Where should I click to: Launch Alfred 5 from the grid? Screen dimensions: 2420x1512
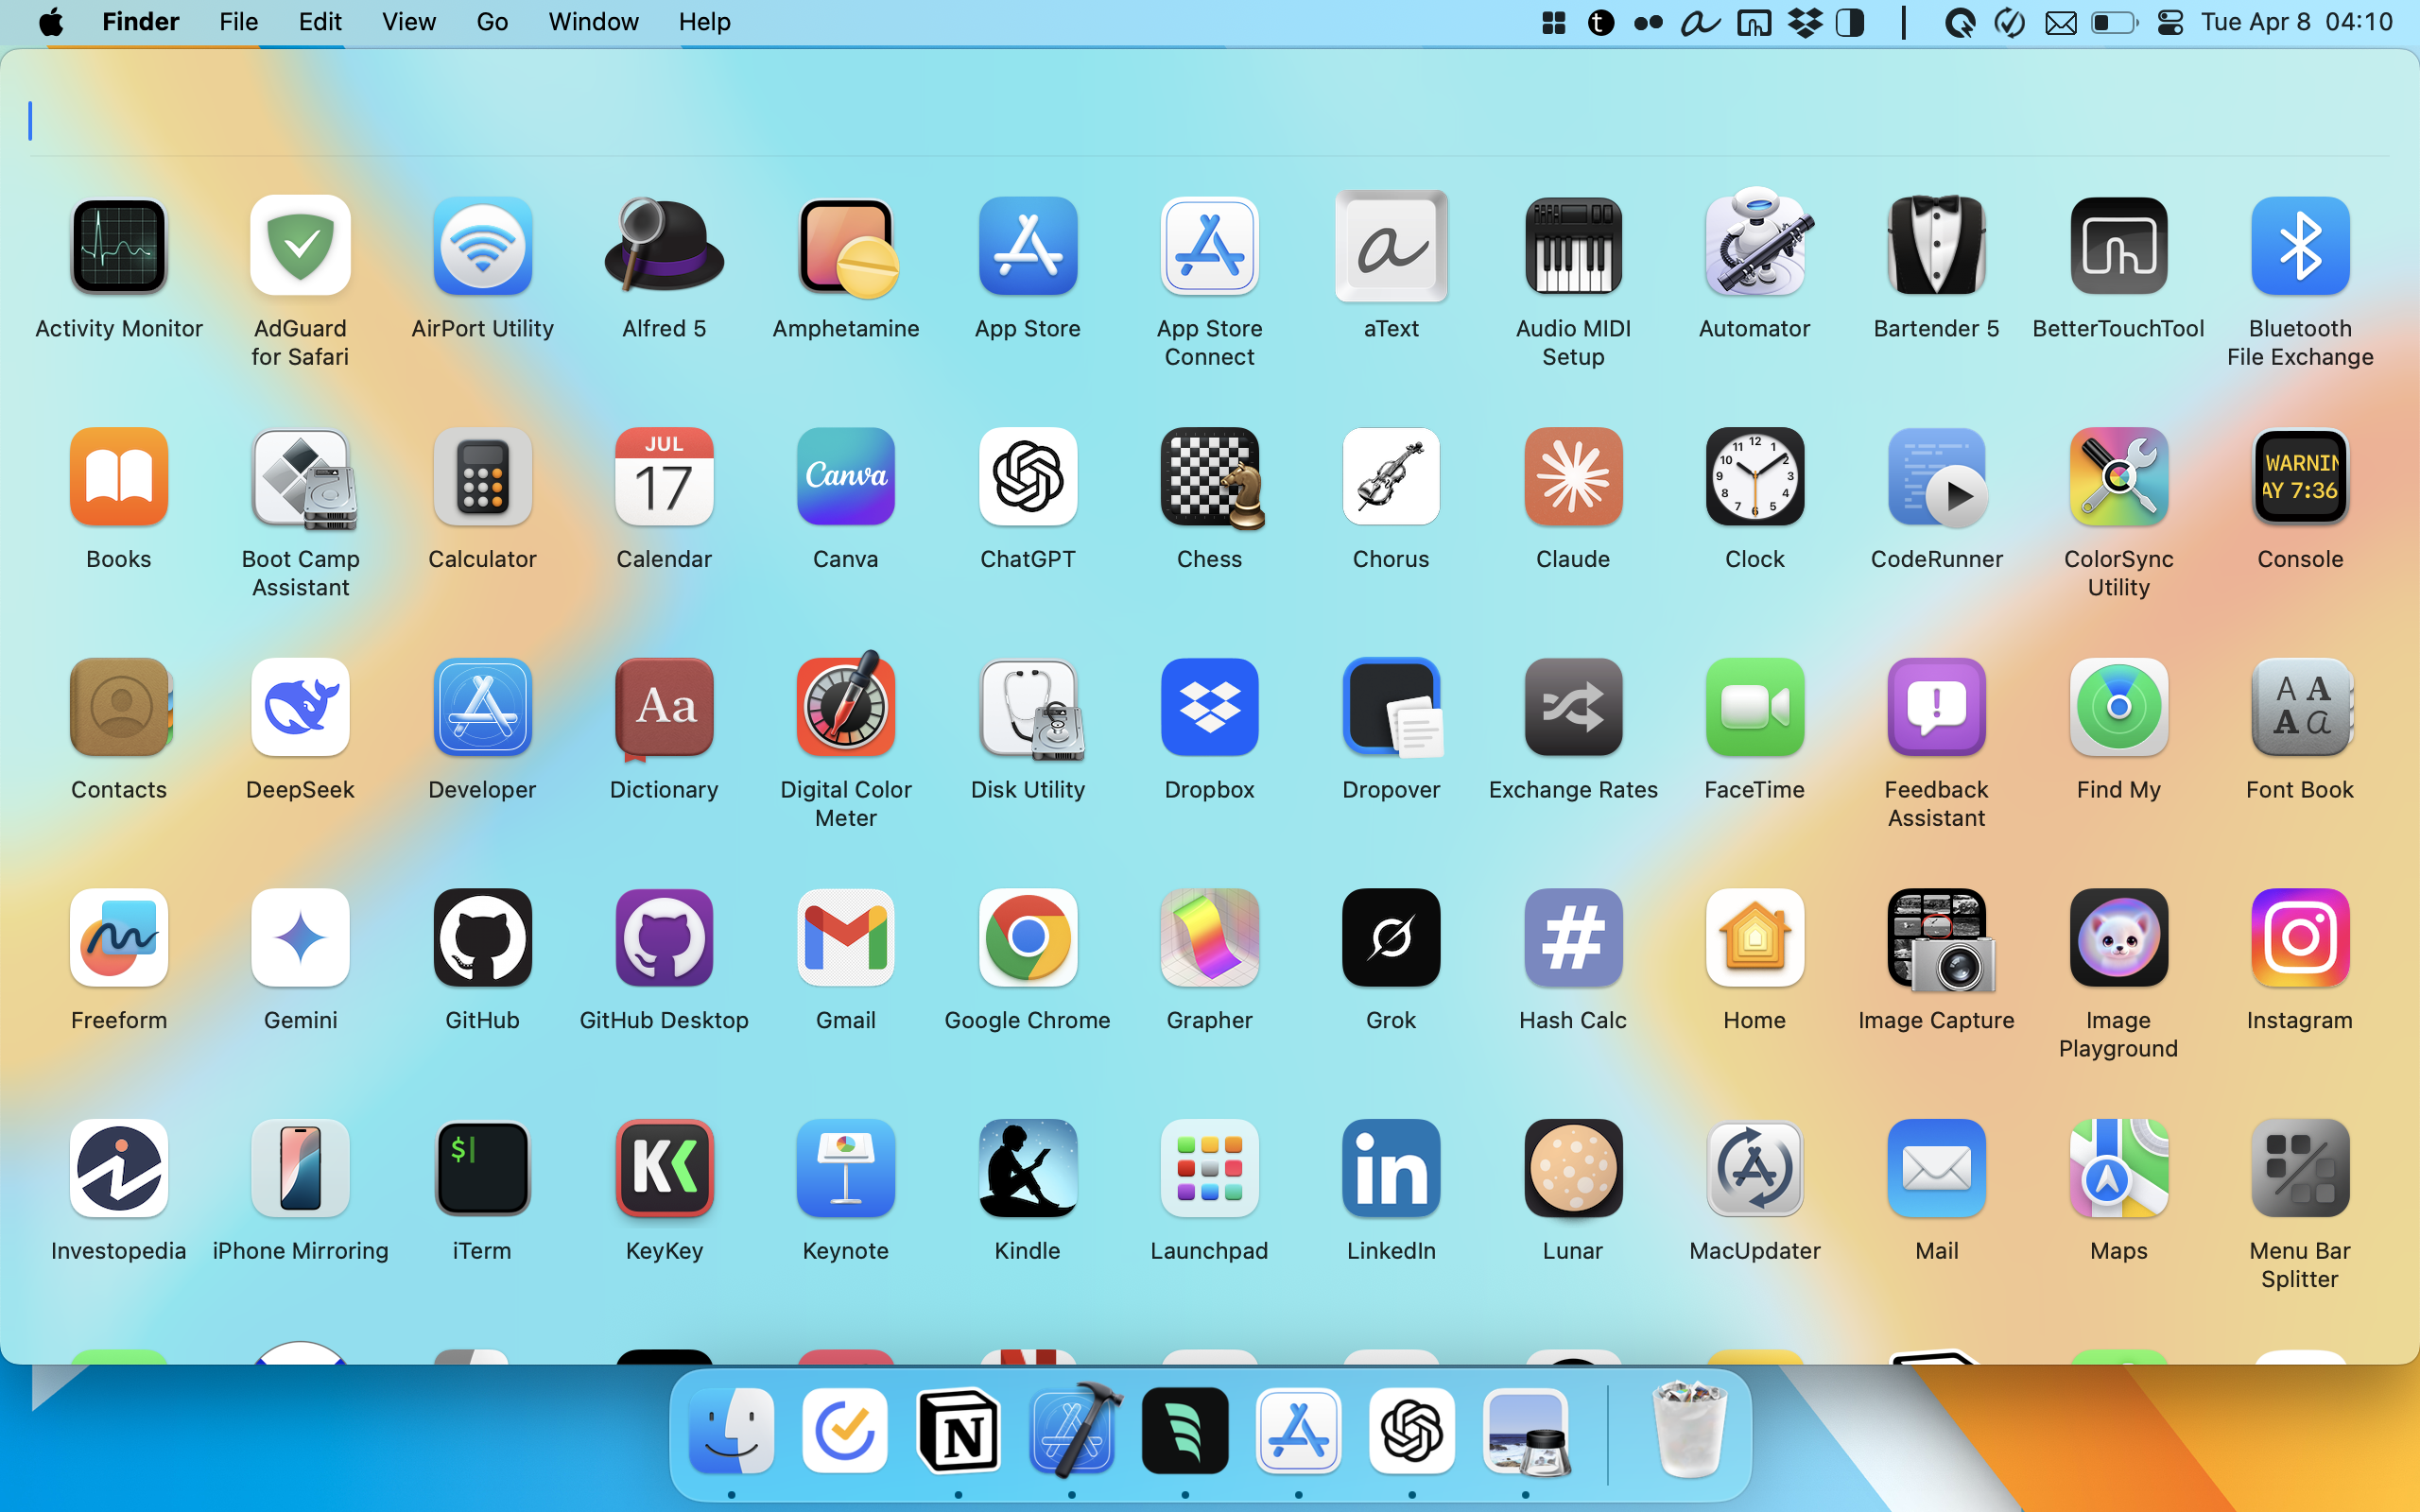[x=664, y=247]
